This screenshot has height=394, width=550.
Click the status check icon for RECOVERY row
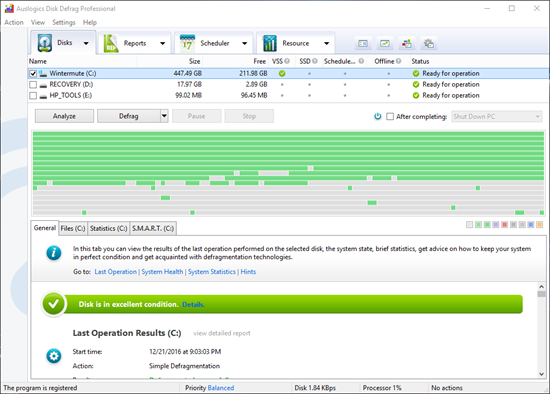(x=416, y=85)
